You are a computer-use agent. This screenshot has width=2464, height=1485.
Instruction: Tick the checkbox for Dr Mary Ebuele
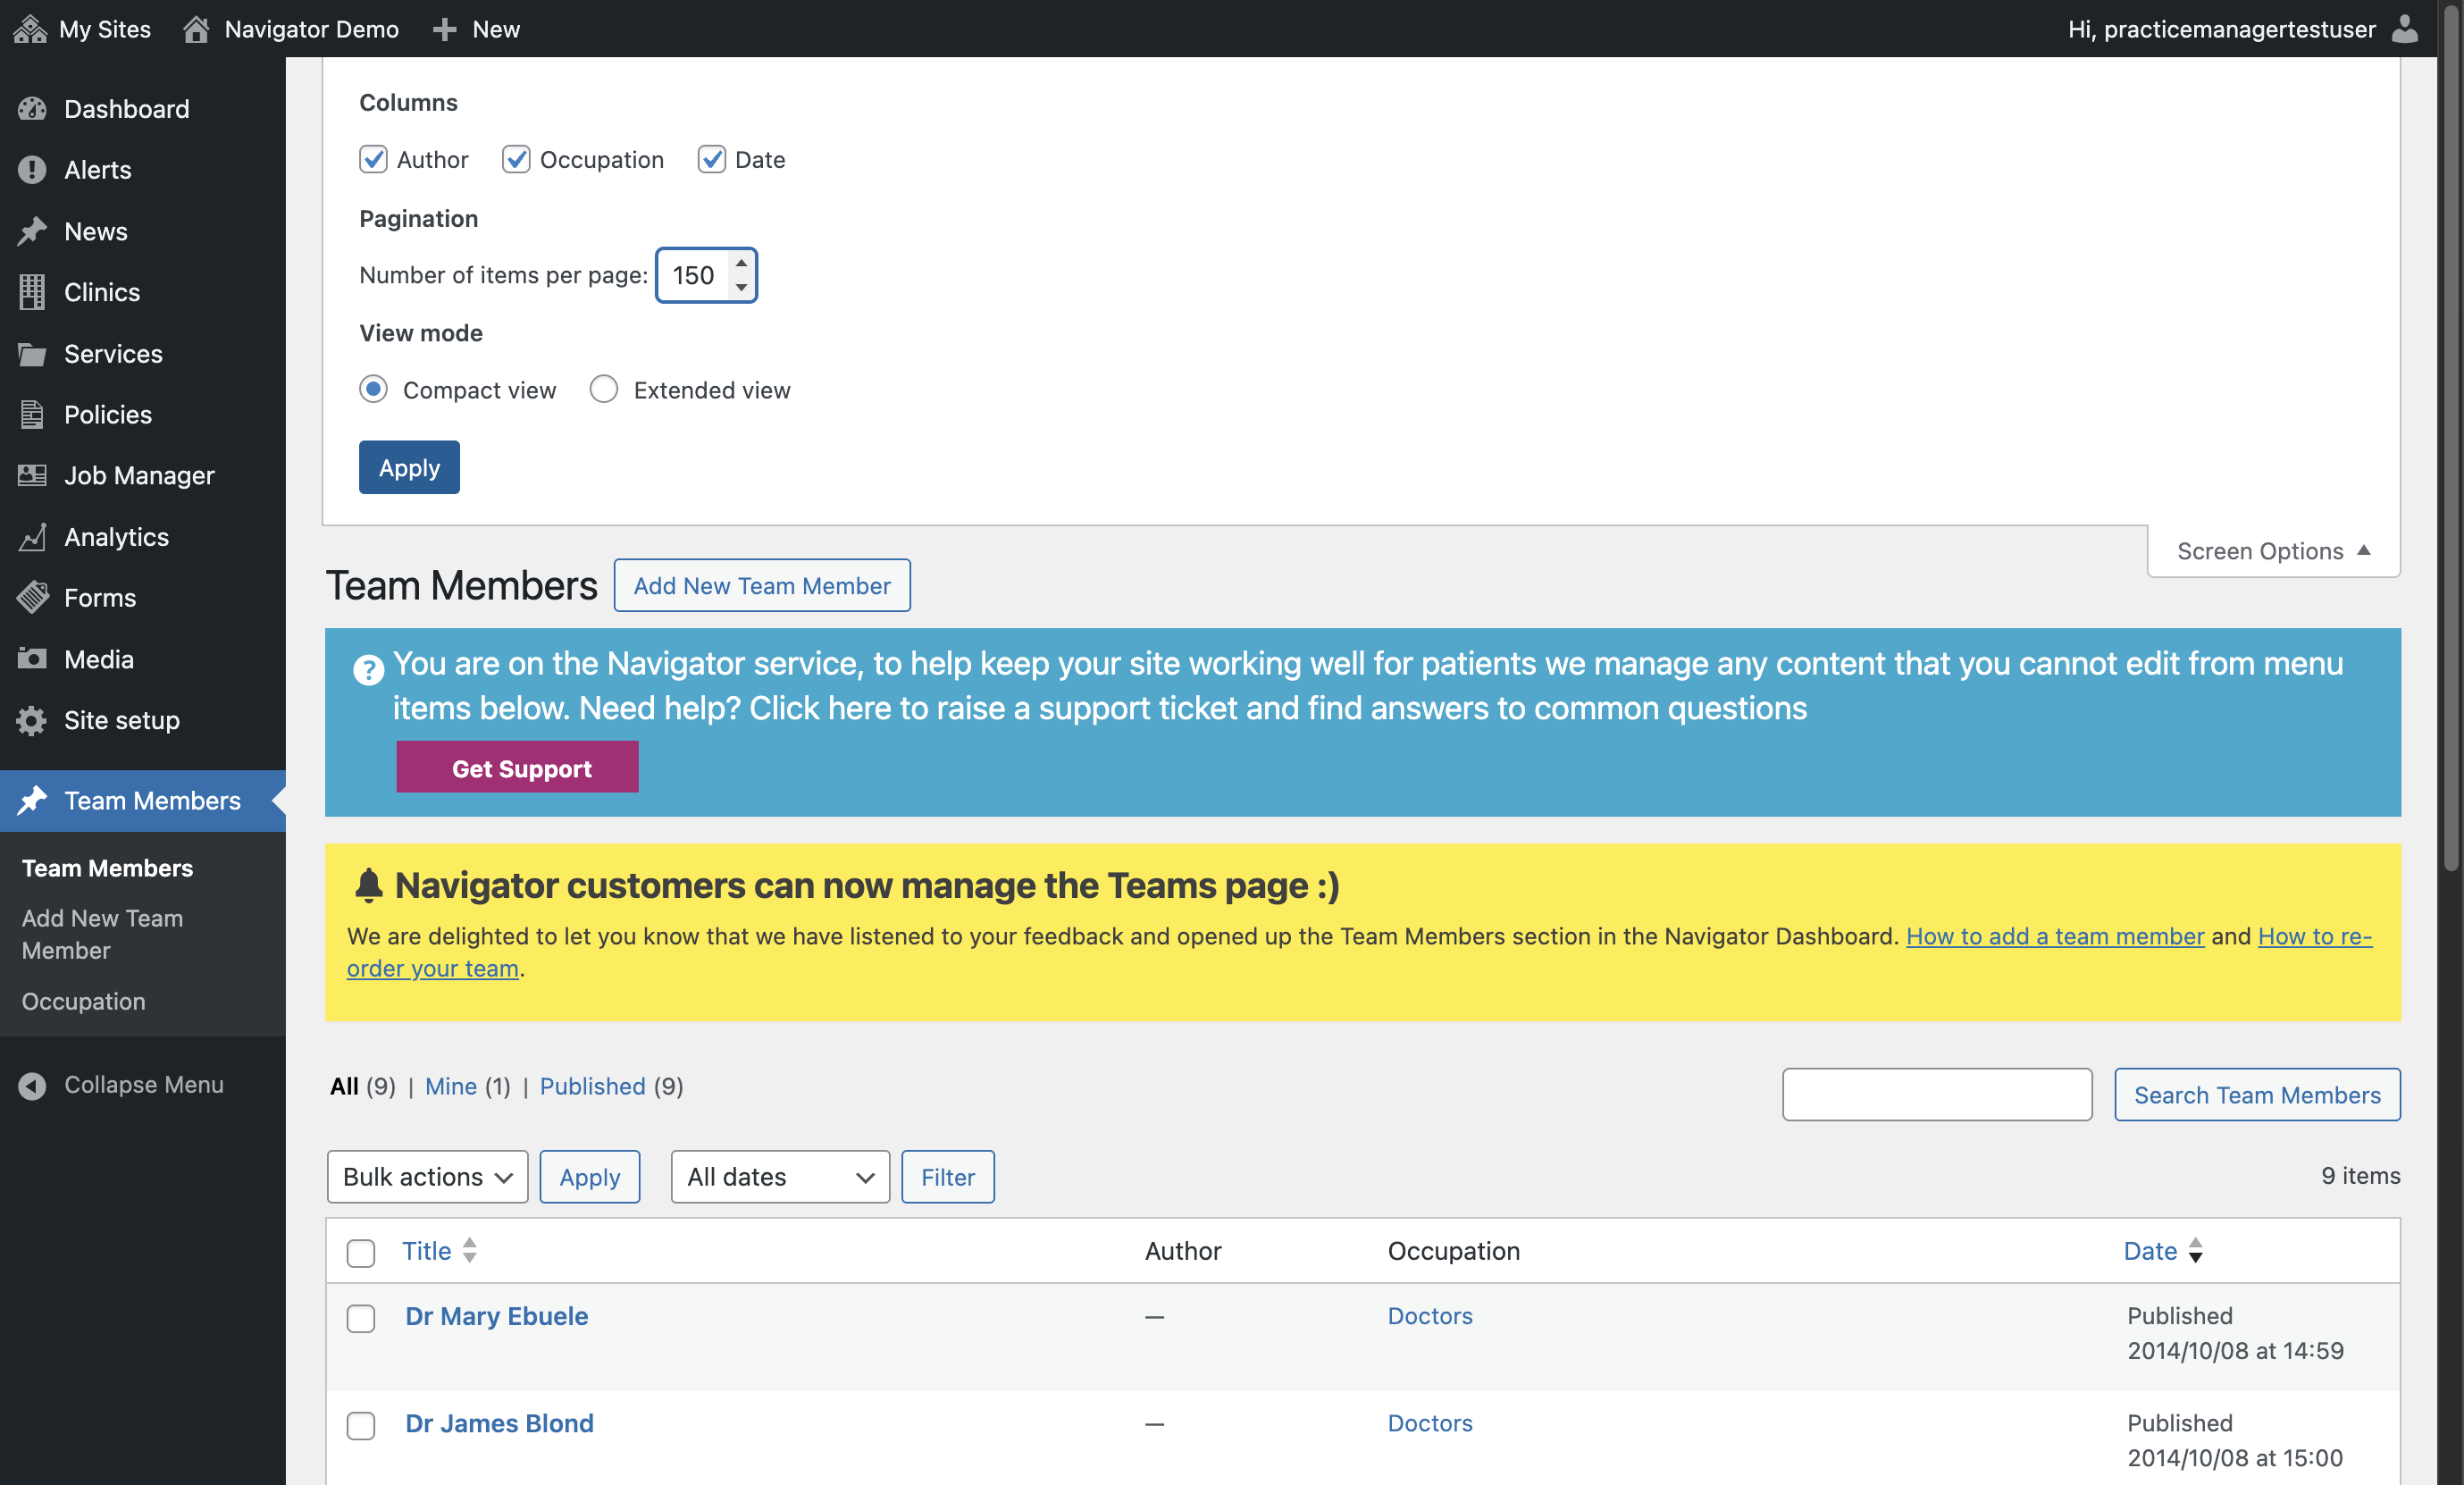coord(361,1318)
